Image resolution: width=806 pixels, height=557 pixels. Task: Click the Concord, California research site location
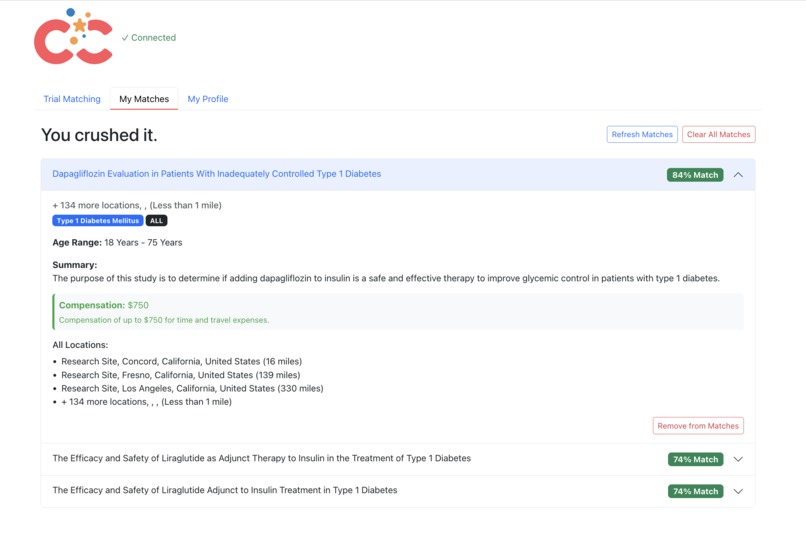click(x=181, y=361)
